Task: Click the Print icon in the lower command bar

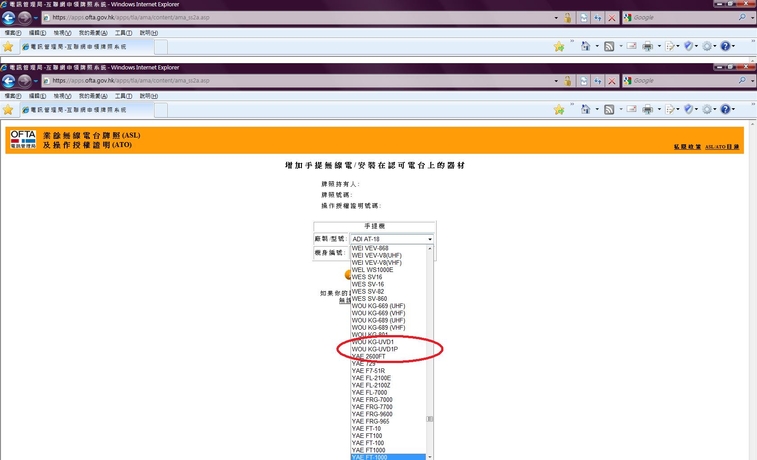Action: pos(648,109)
